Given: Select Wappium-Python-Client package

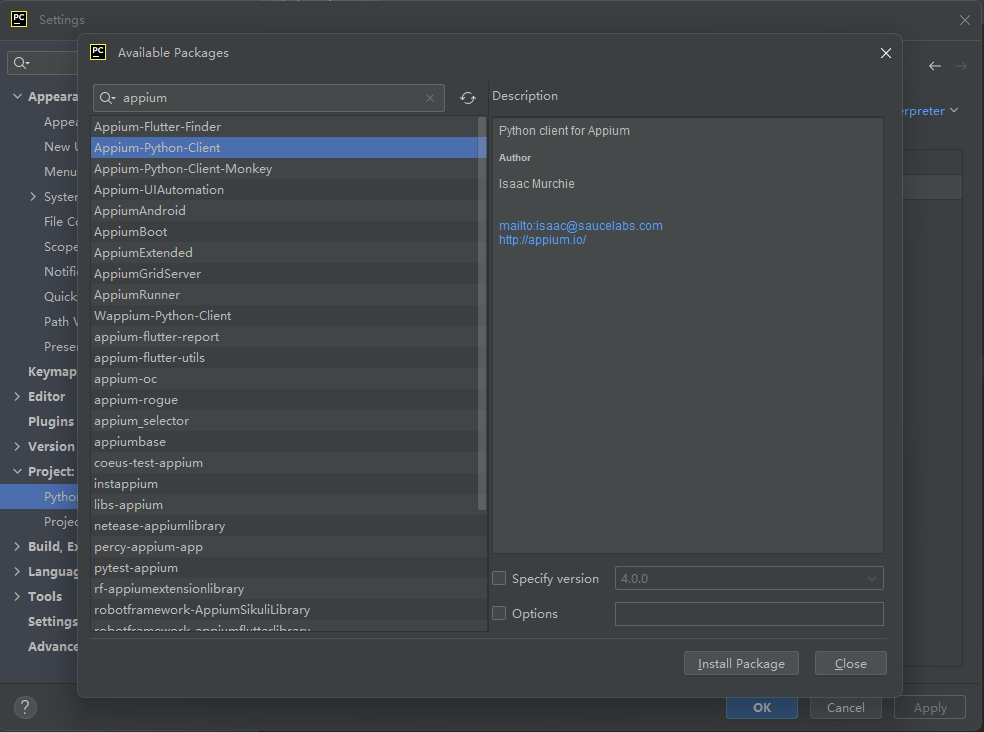Looking at the screenshot, I should click(x=284, y=316).
